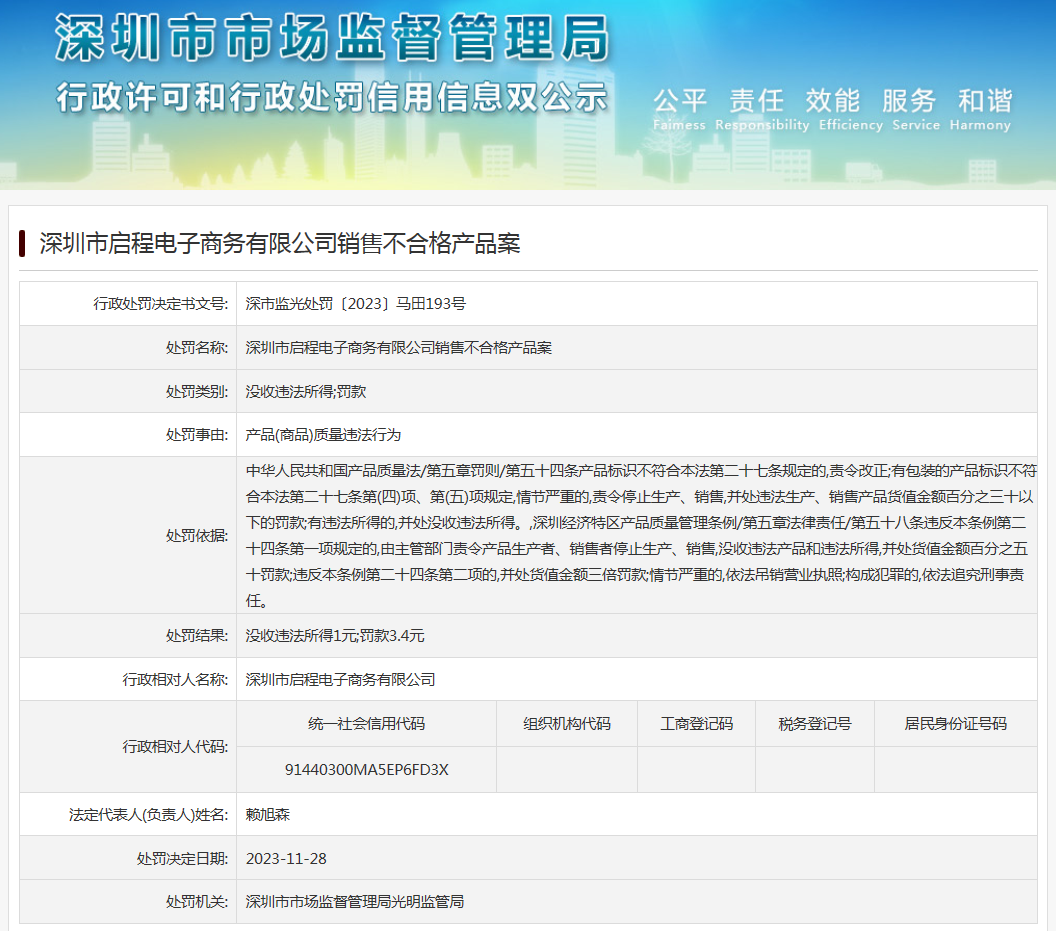Viewport: 1056px width, 931px height.
Task: Click the banner title 深圳市市场监督管理局
Action: tap(333, 38)
